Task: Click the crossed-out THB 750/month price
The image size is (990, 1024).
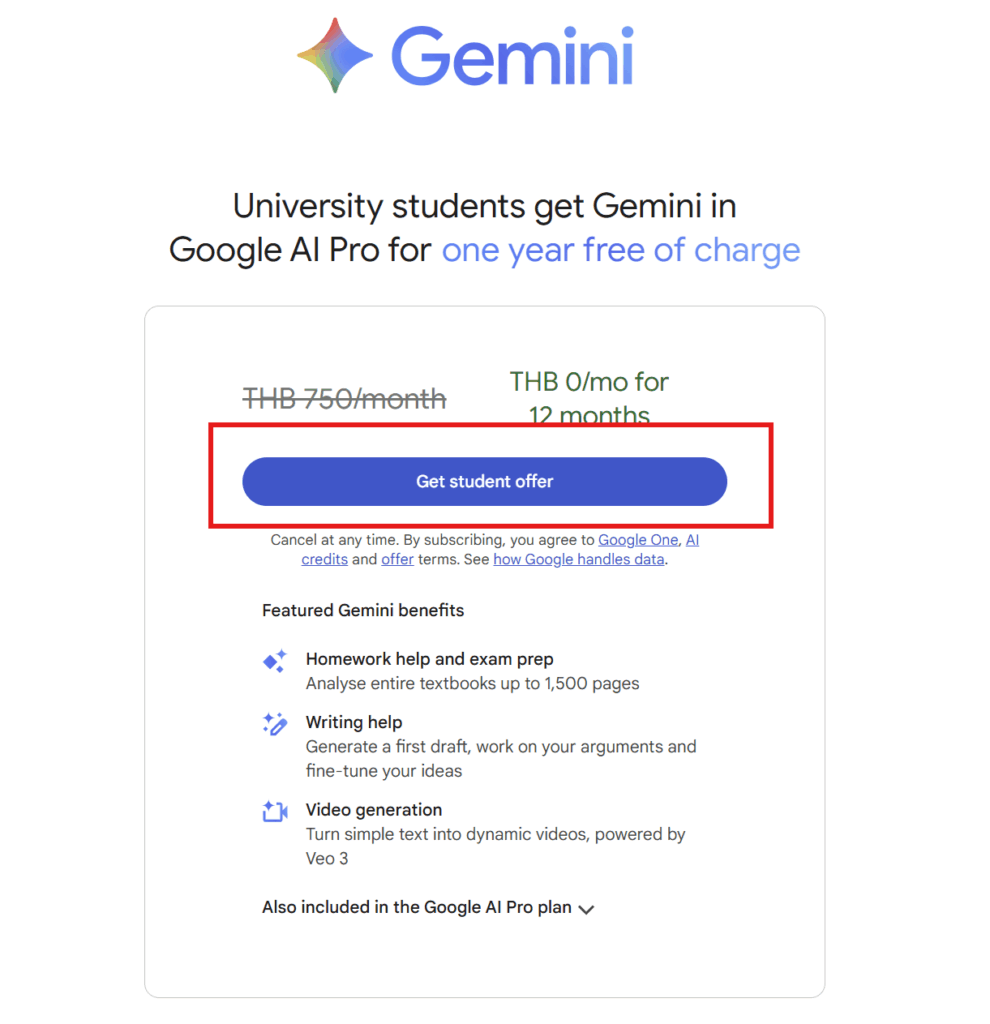Action: click(345, 399)
